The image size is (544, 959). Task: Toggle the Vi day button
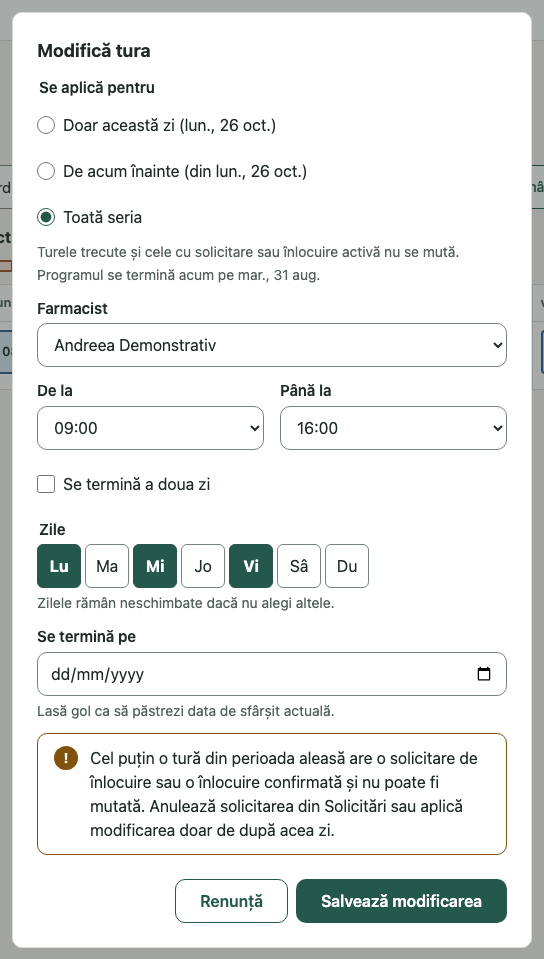(251, 566)
